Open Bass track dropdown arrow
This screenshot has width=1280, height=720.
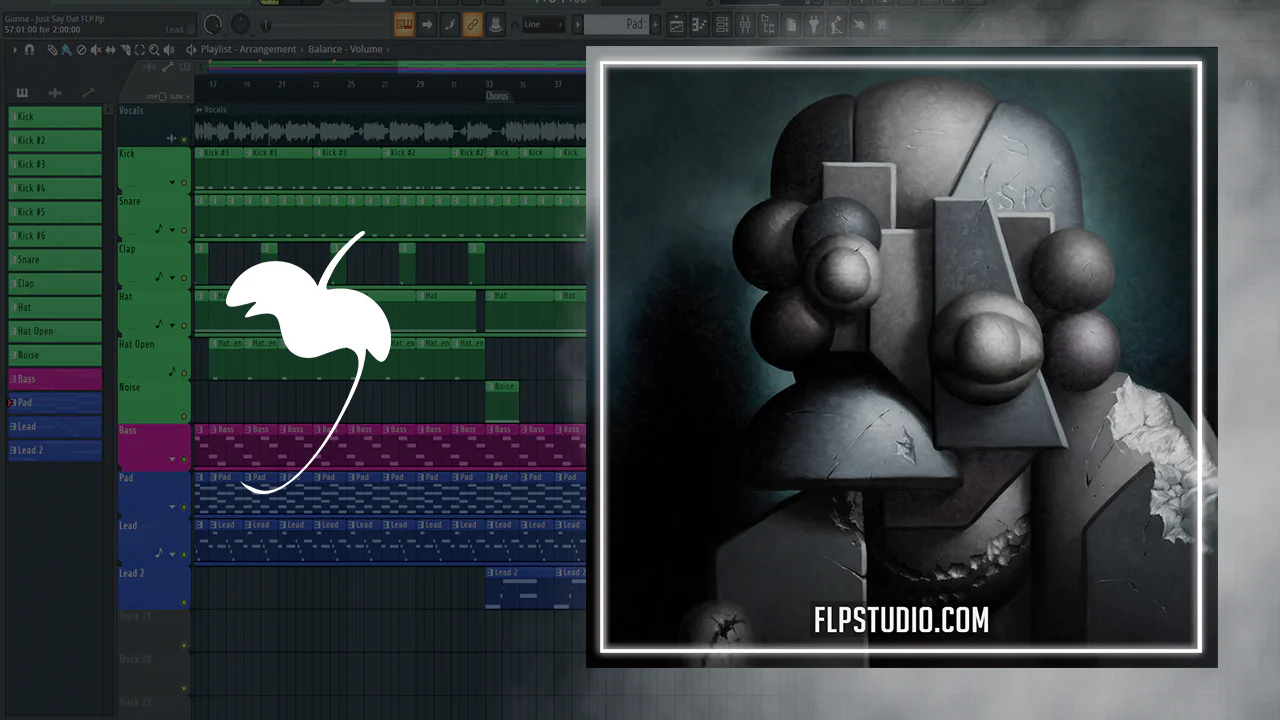tap(172, 459)
